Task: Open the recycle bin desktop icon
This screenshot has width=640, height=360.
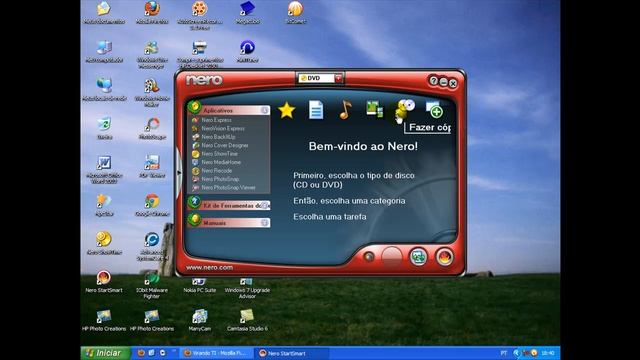Action: tap(104, 128)
